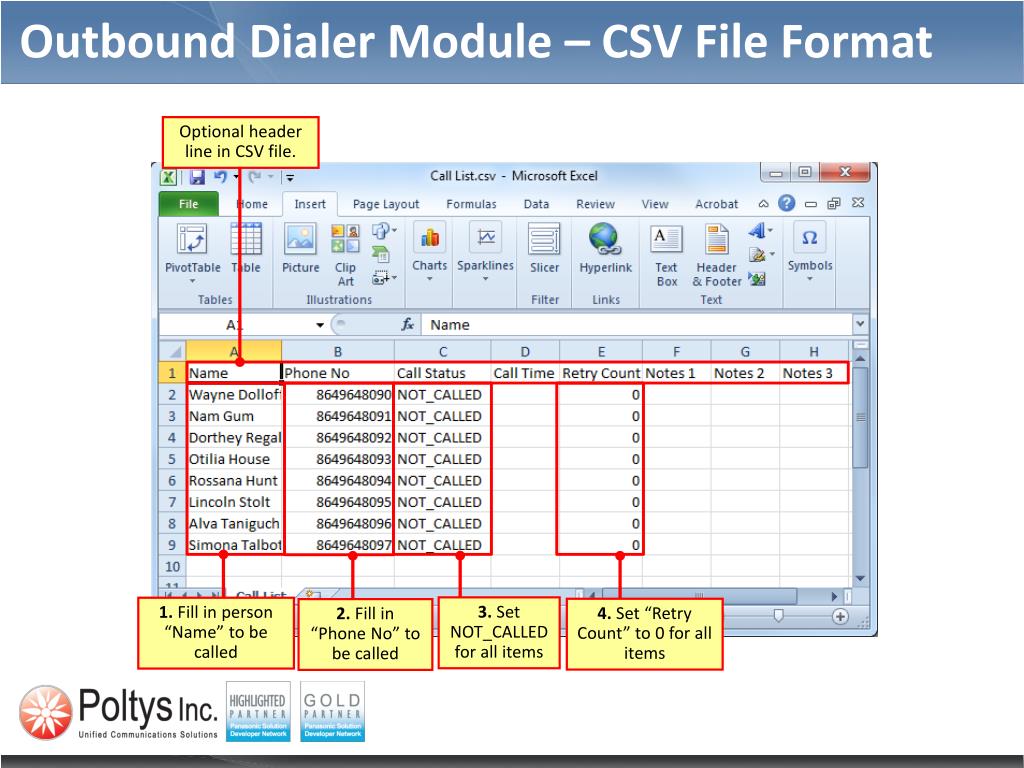Screen dimensions: 1024x768
Task: Switch to the Review tab
Action: point(595,204)
